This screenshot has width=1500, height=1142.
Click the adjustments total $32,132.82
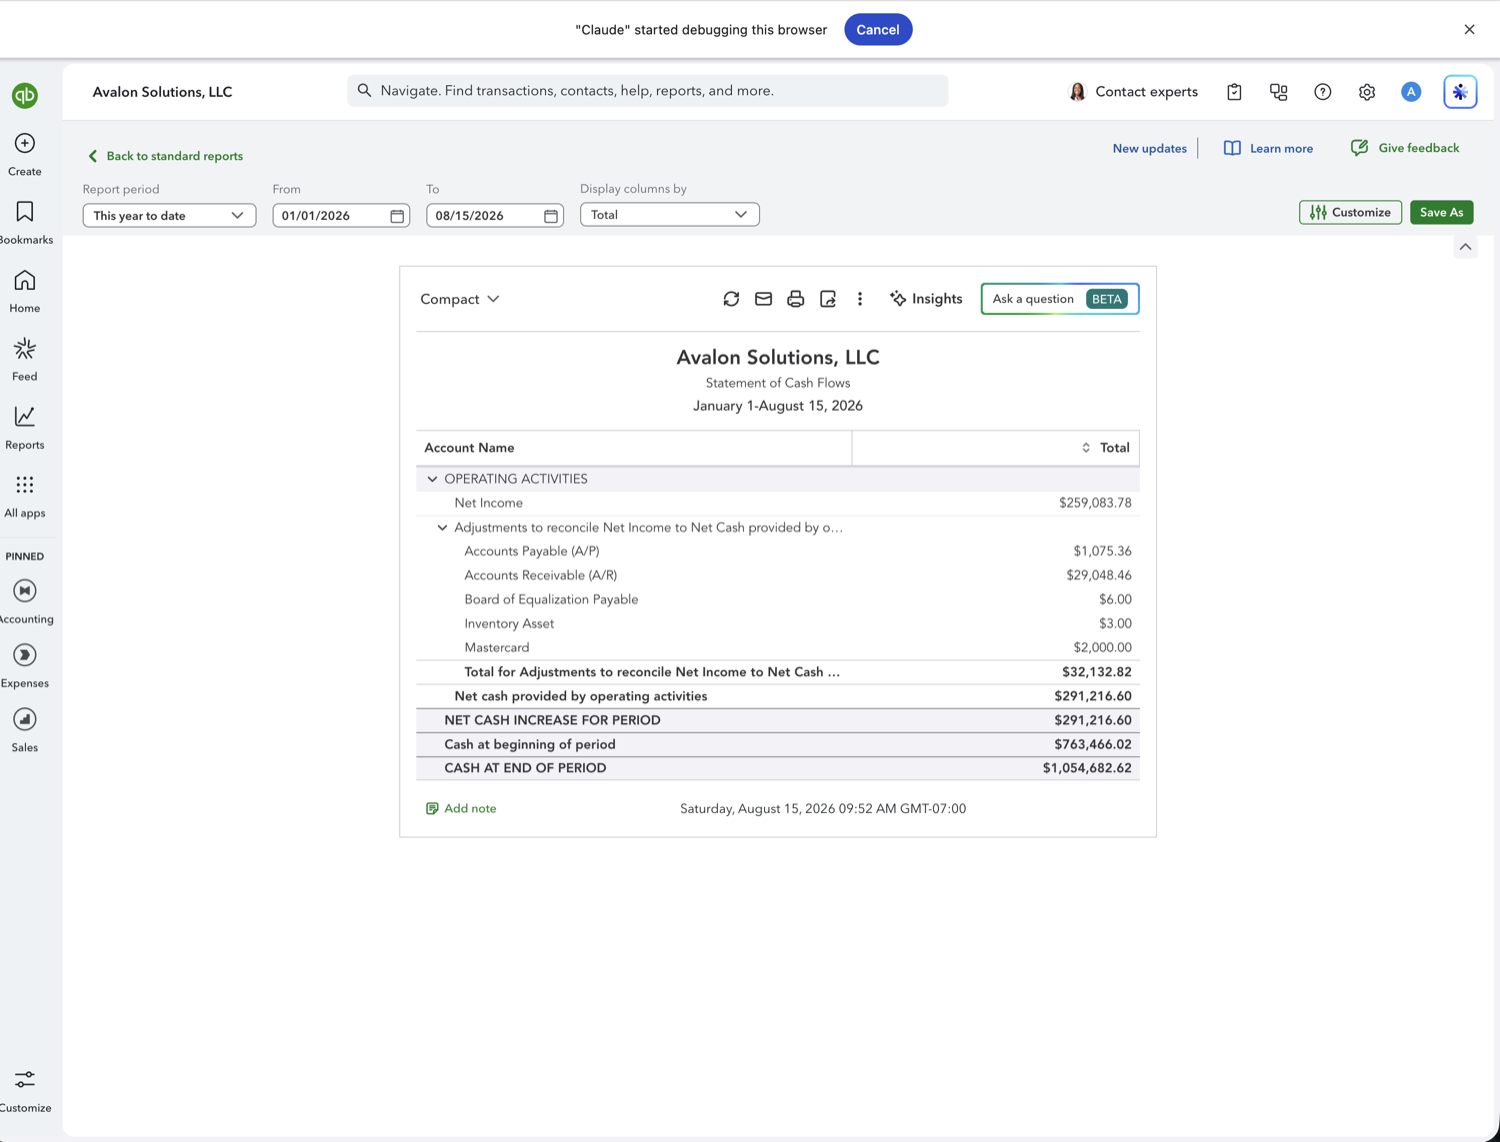tap(1097, 672)
